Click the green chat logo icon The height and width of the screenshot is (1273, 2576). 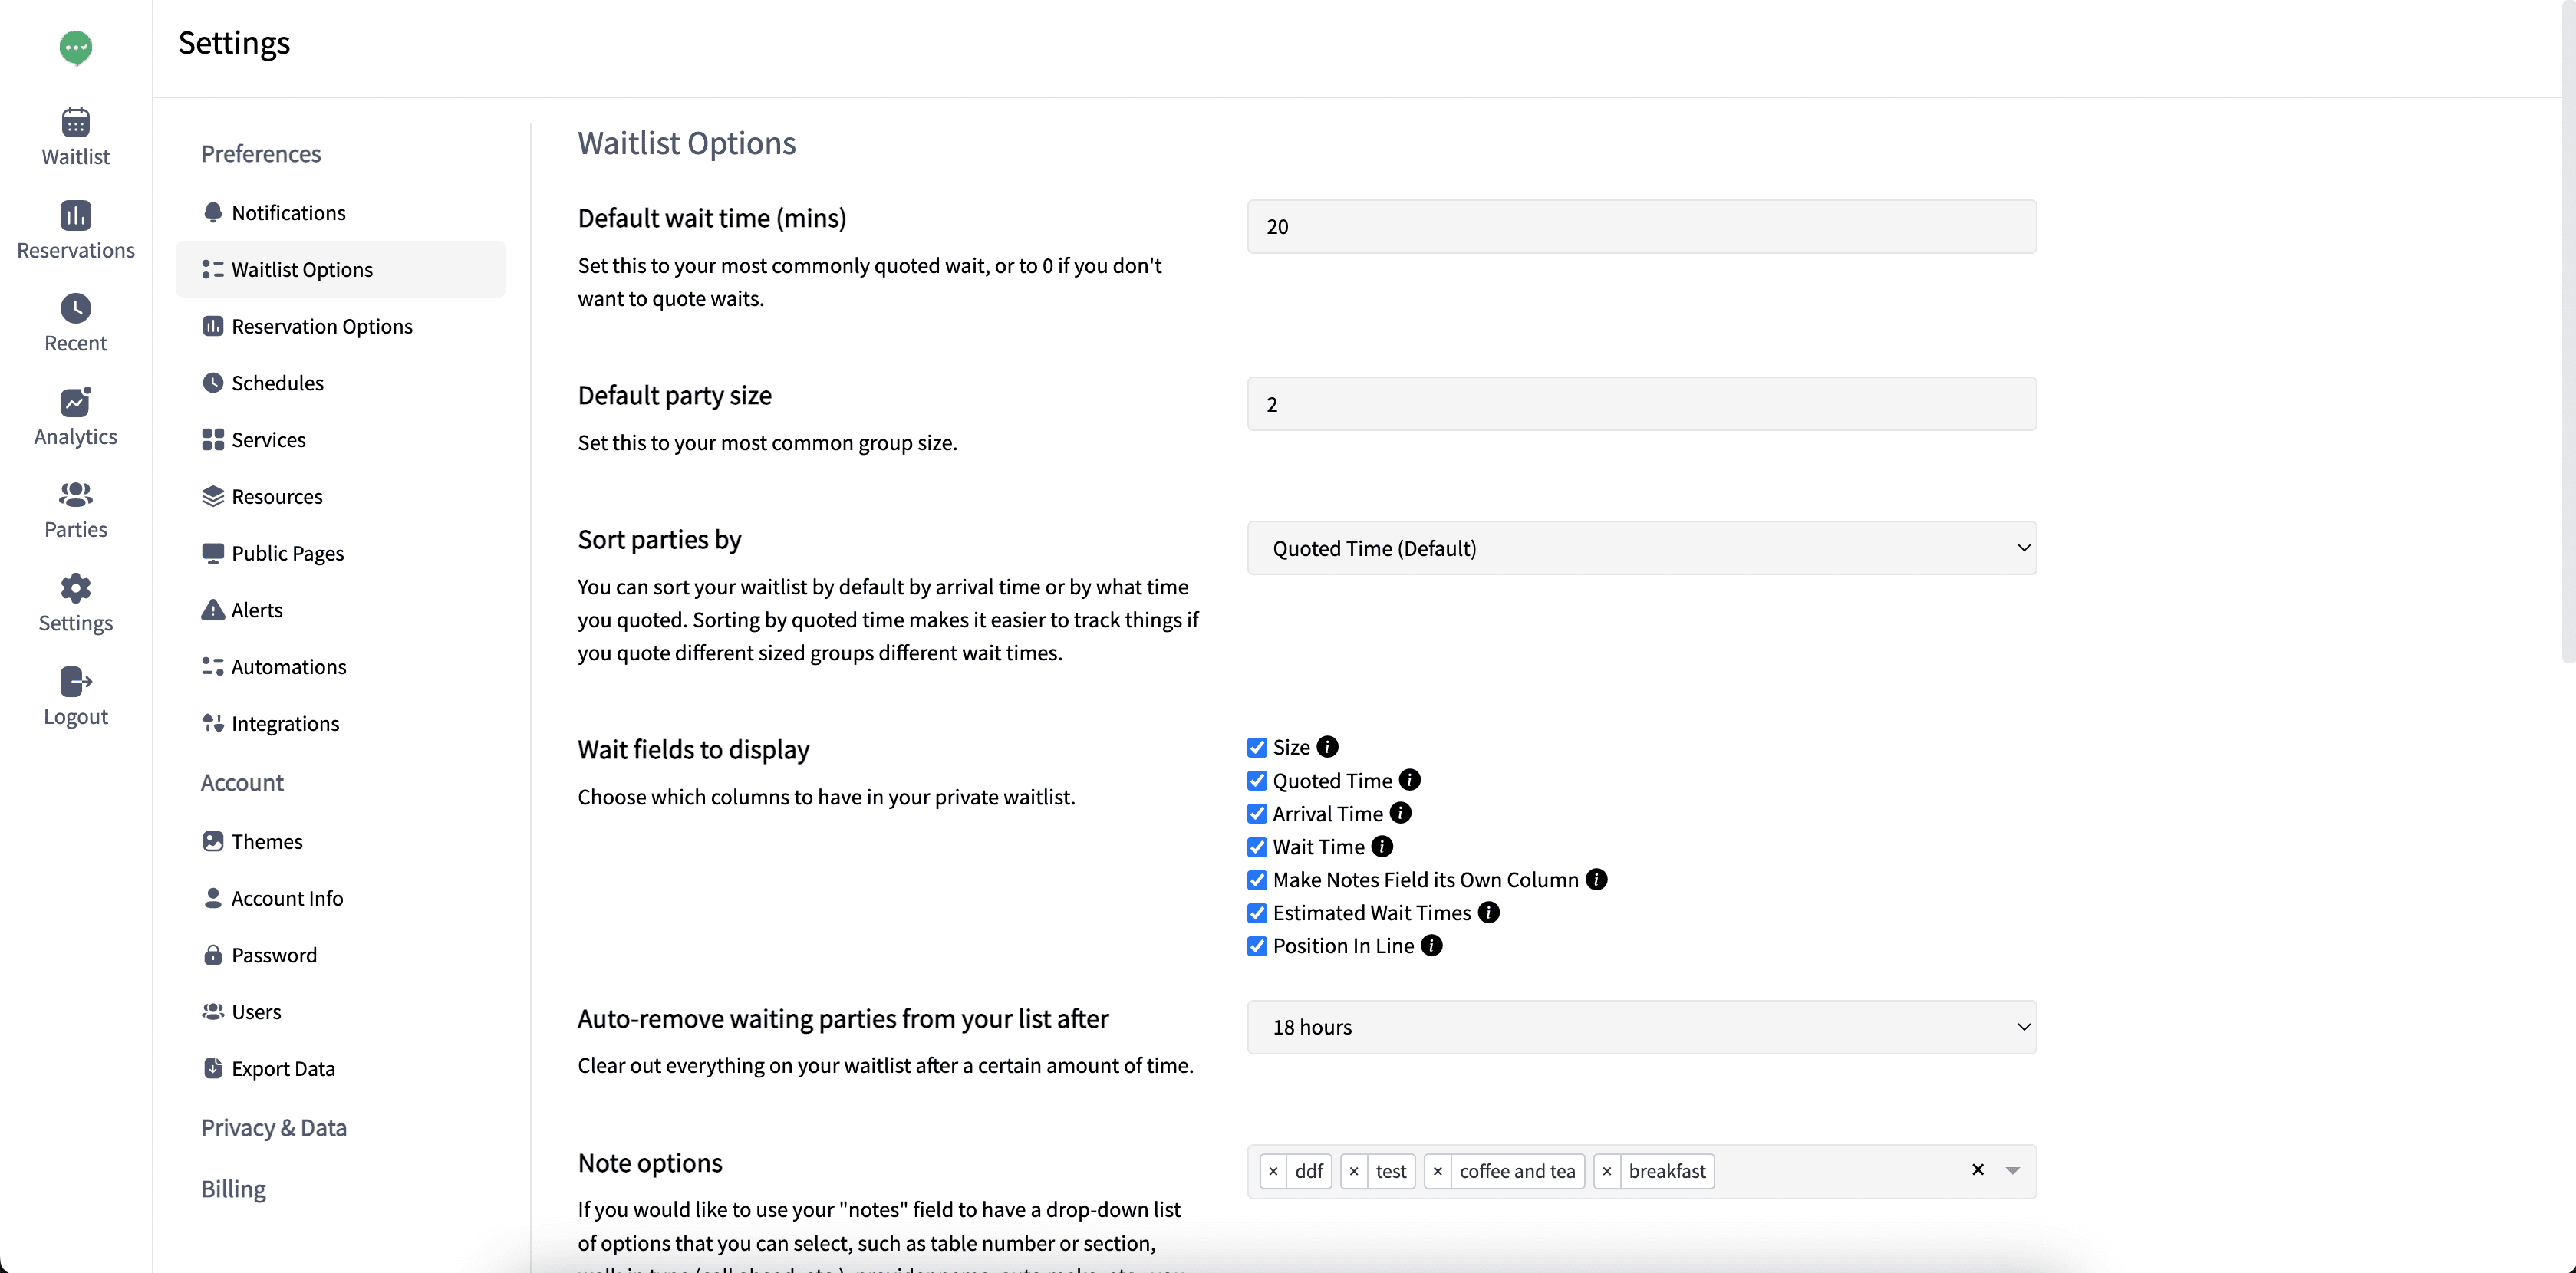(x=75, y=47)
